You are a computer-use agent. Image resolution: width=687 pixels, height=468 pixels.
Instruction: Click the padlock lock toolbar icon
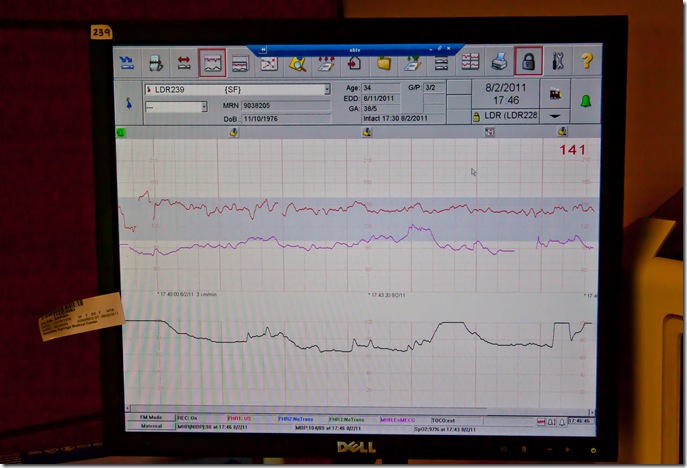click(x=528, y=60)
